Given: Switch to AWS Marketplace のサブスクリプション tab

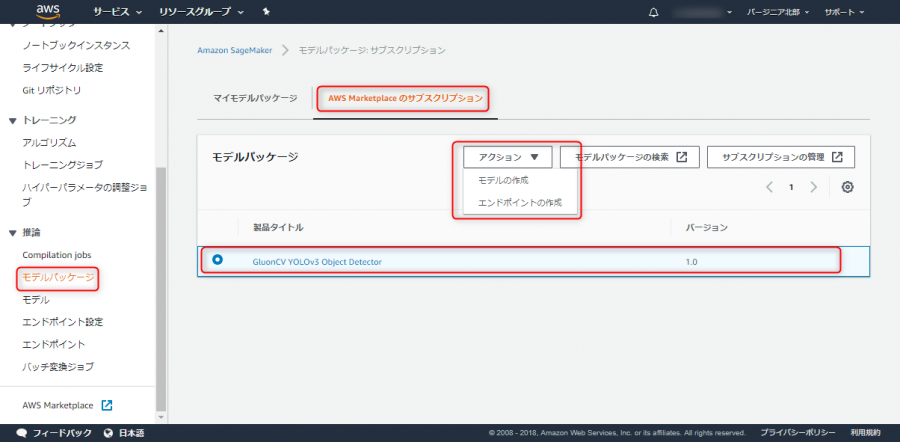Looking at the screenshot, I should pos(405,99).
